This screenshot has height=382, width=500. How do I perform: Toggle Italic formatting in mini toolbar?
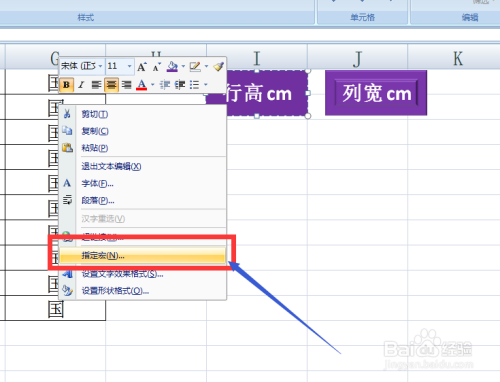pos(81,85)
